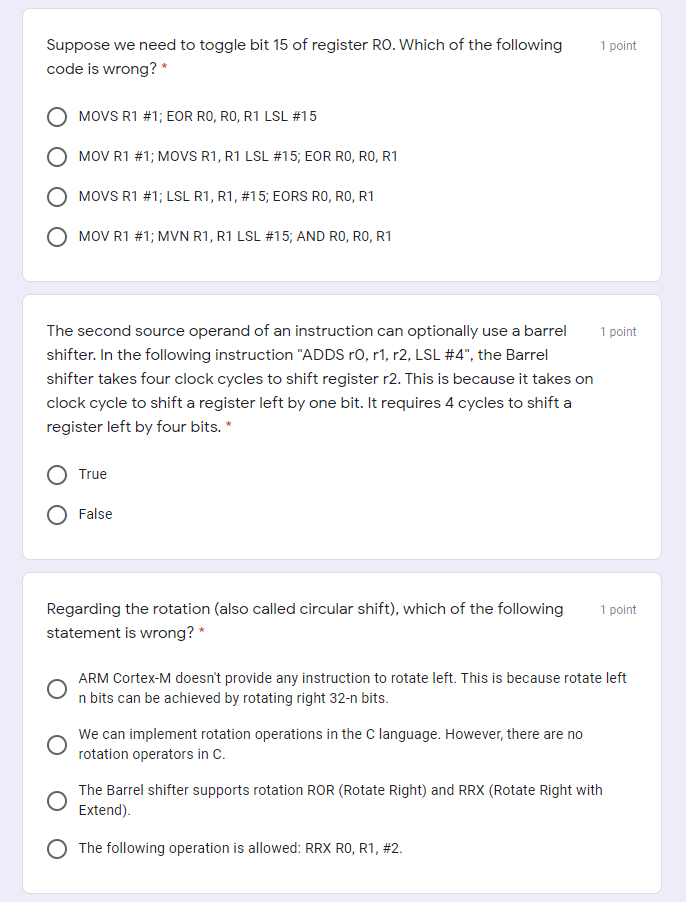Choose the 'no rotation operators in C' option
The width and height of the screenshot is (686, 902).
tap(58, 745)
